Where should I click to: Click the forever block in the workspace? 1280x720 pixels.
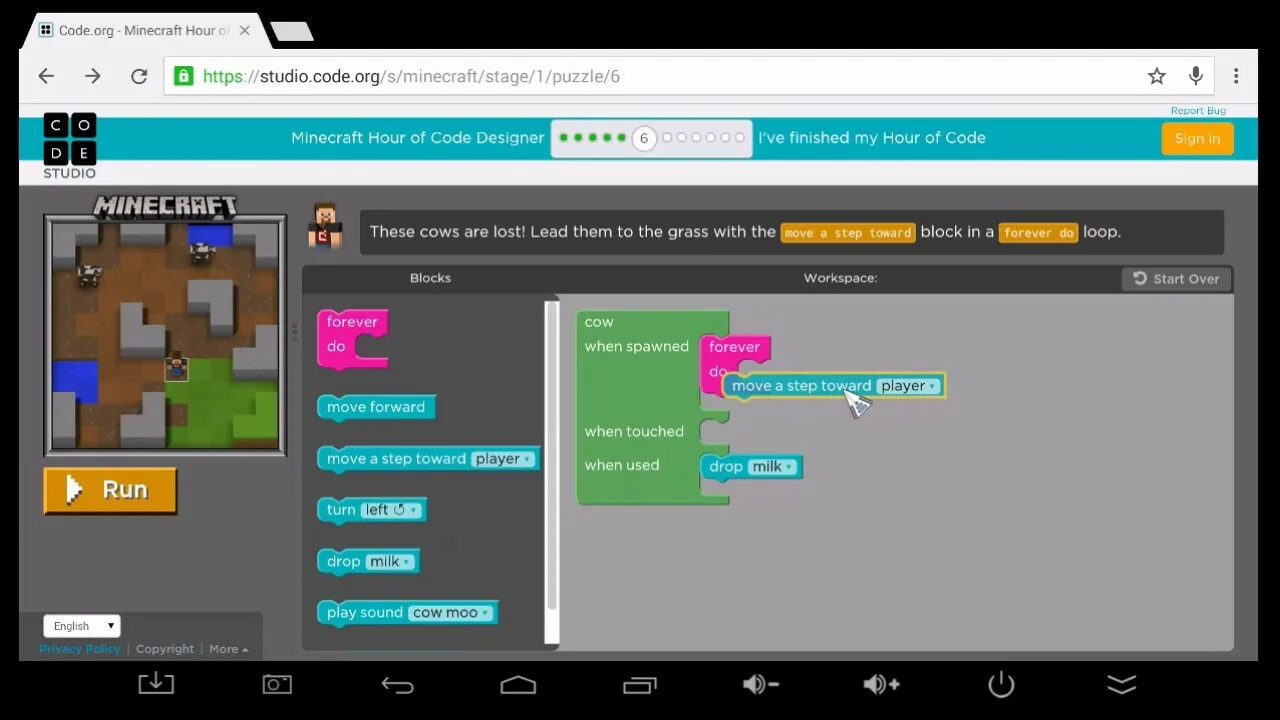click(735, 348)
